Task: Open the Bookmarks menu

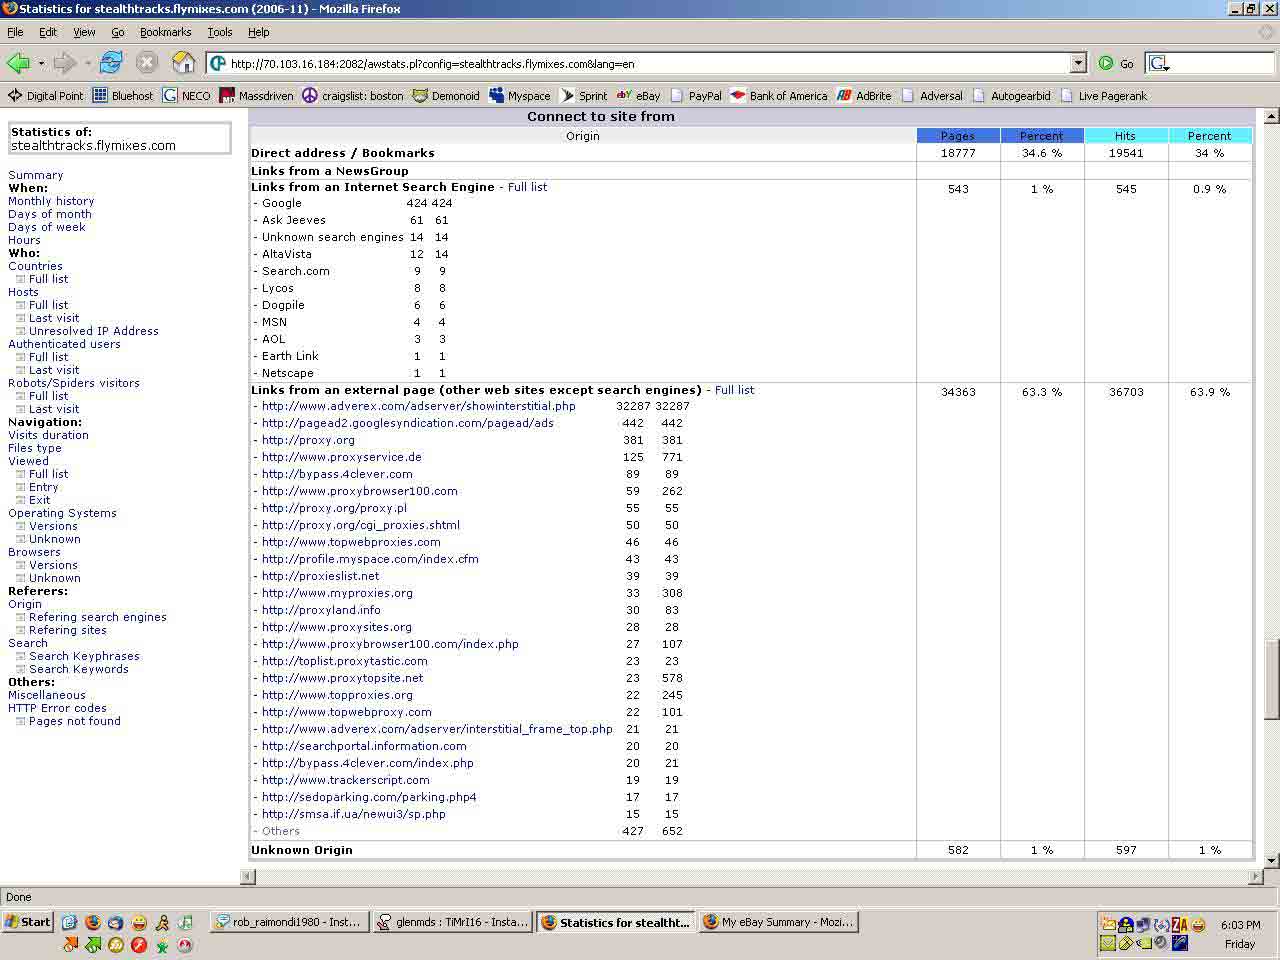Action: point(165,32)
